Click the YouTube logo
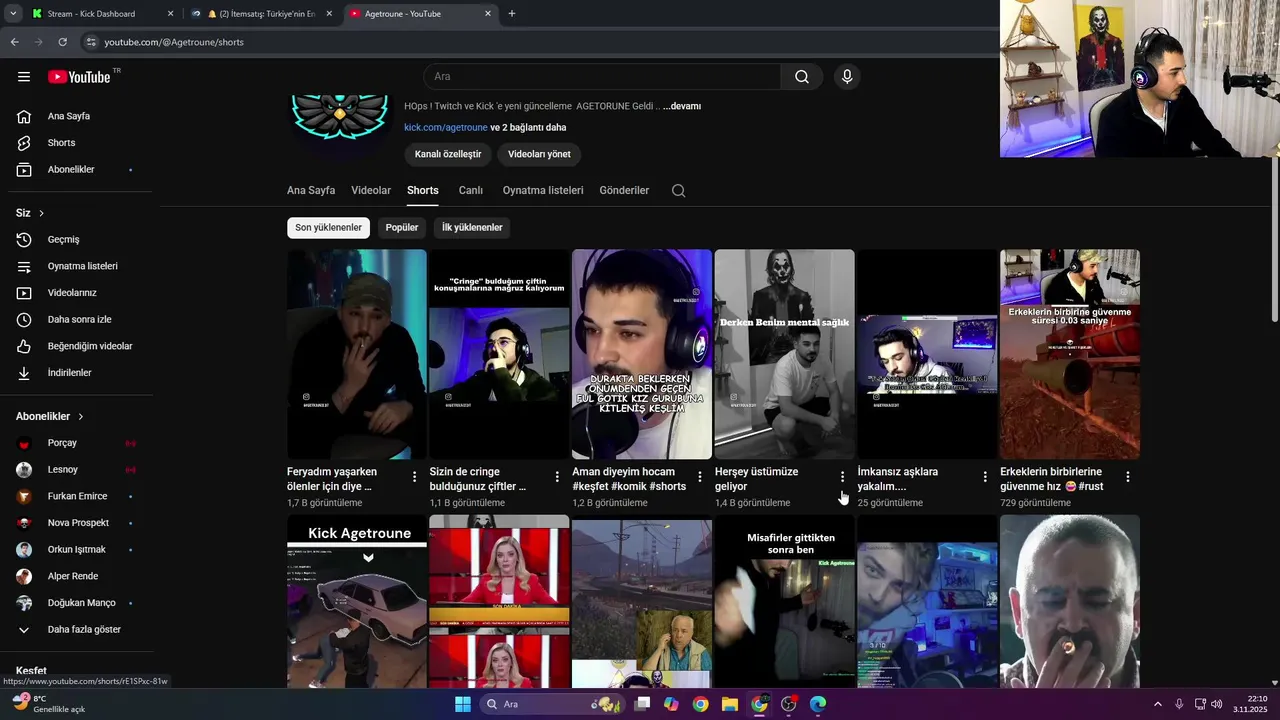Viewport: 1280px width, 720px height. coord(79,77)
